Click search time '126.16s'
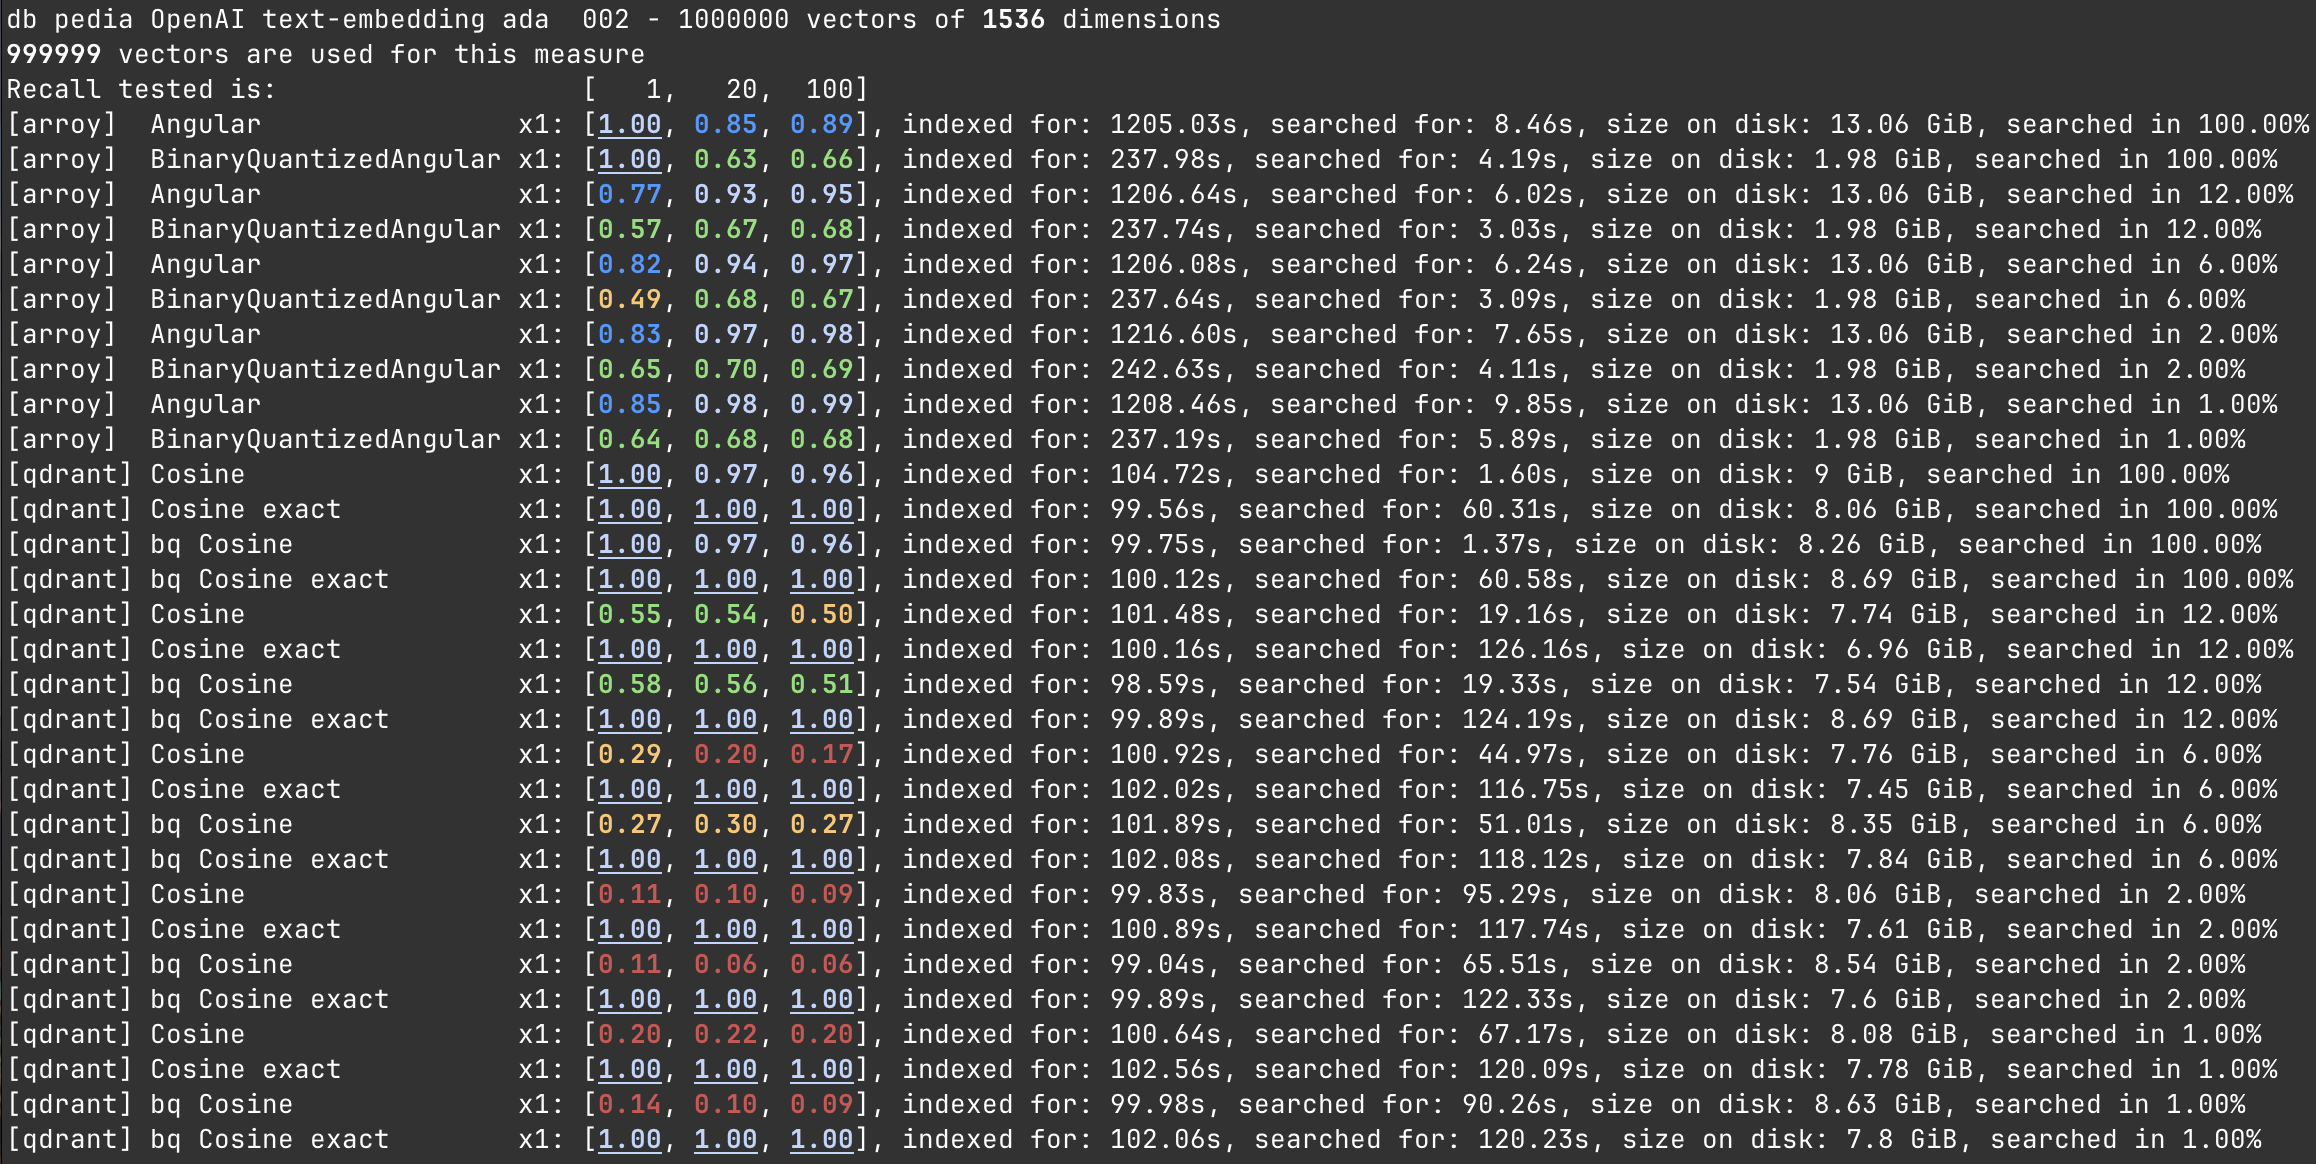 point(1534,649)
